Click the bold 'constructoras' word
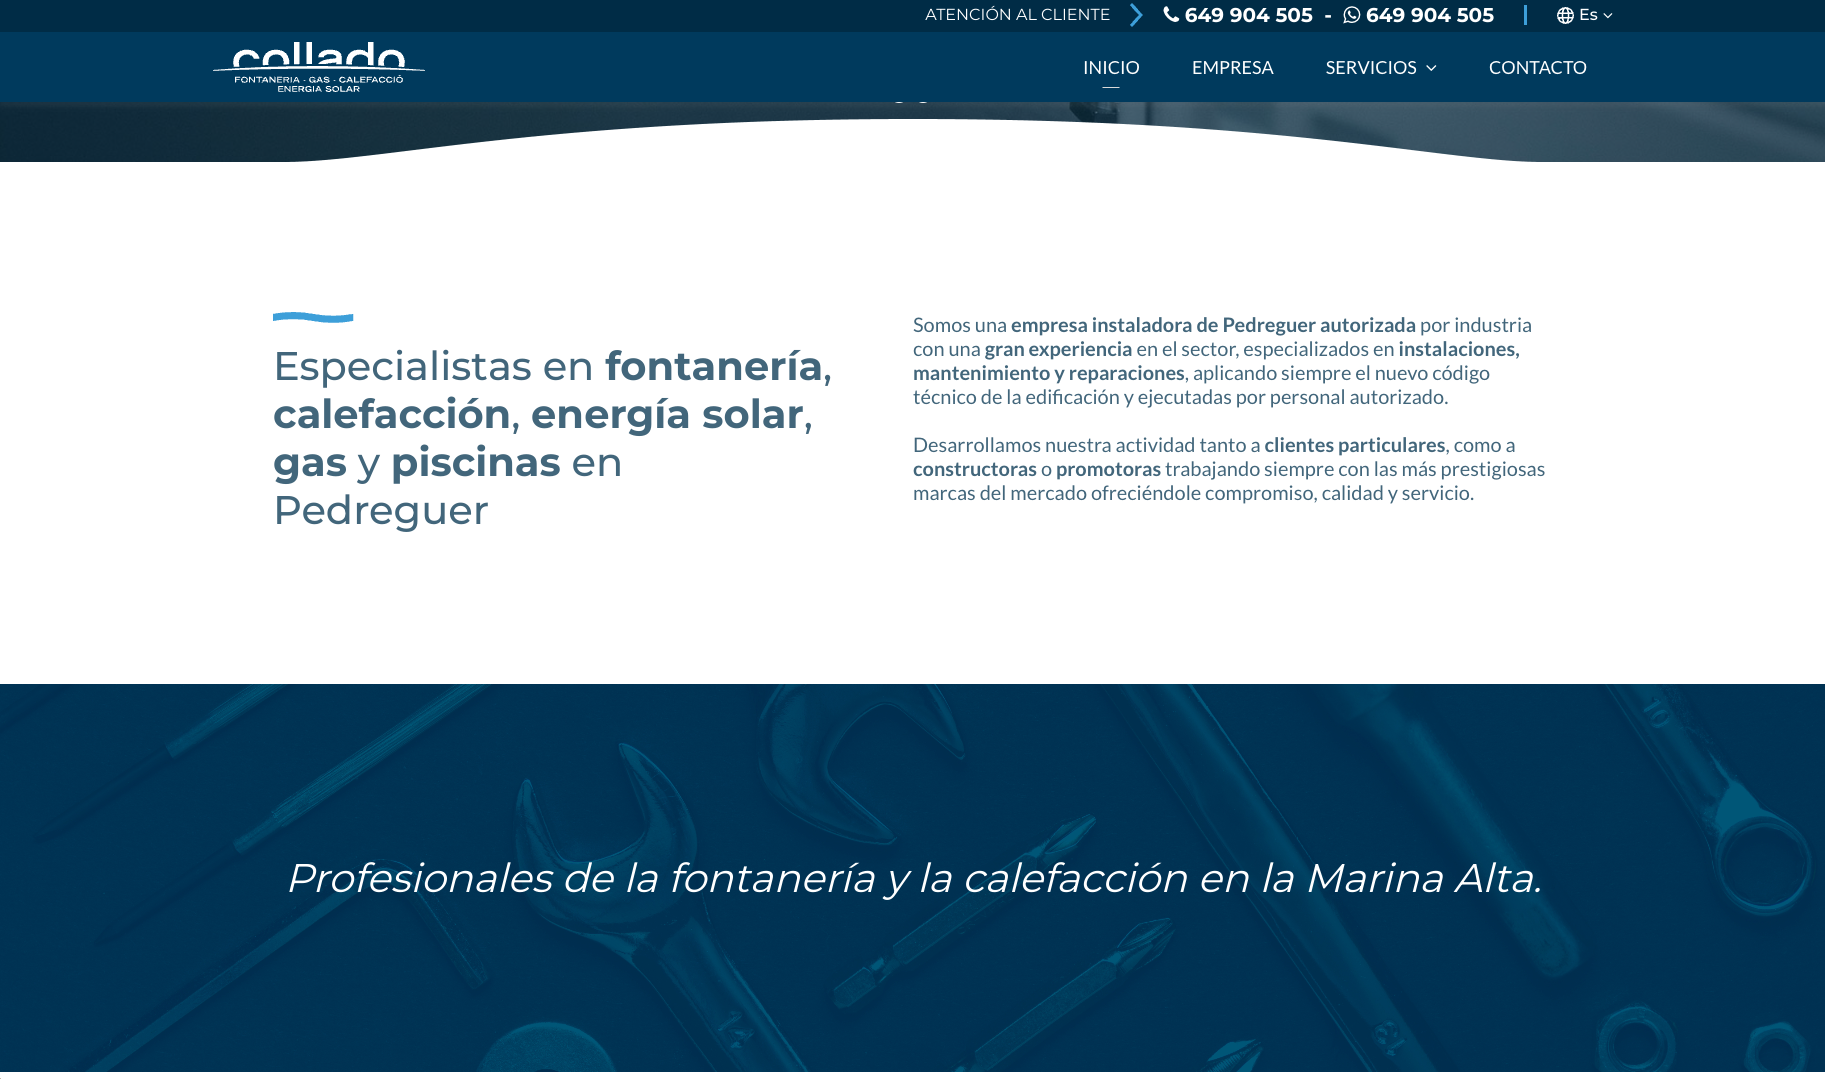 975,469
